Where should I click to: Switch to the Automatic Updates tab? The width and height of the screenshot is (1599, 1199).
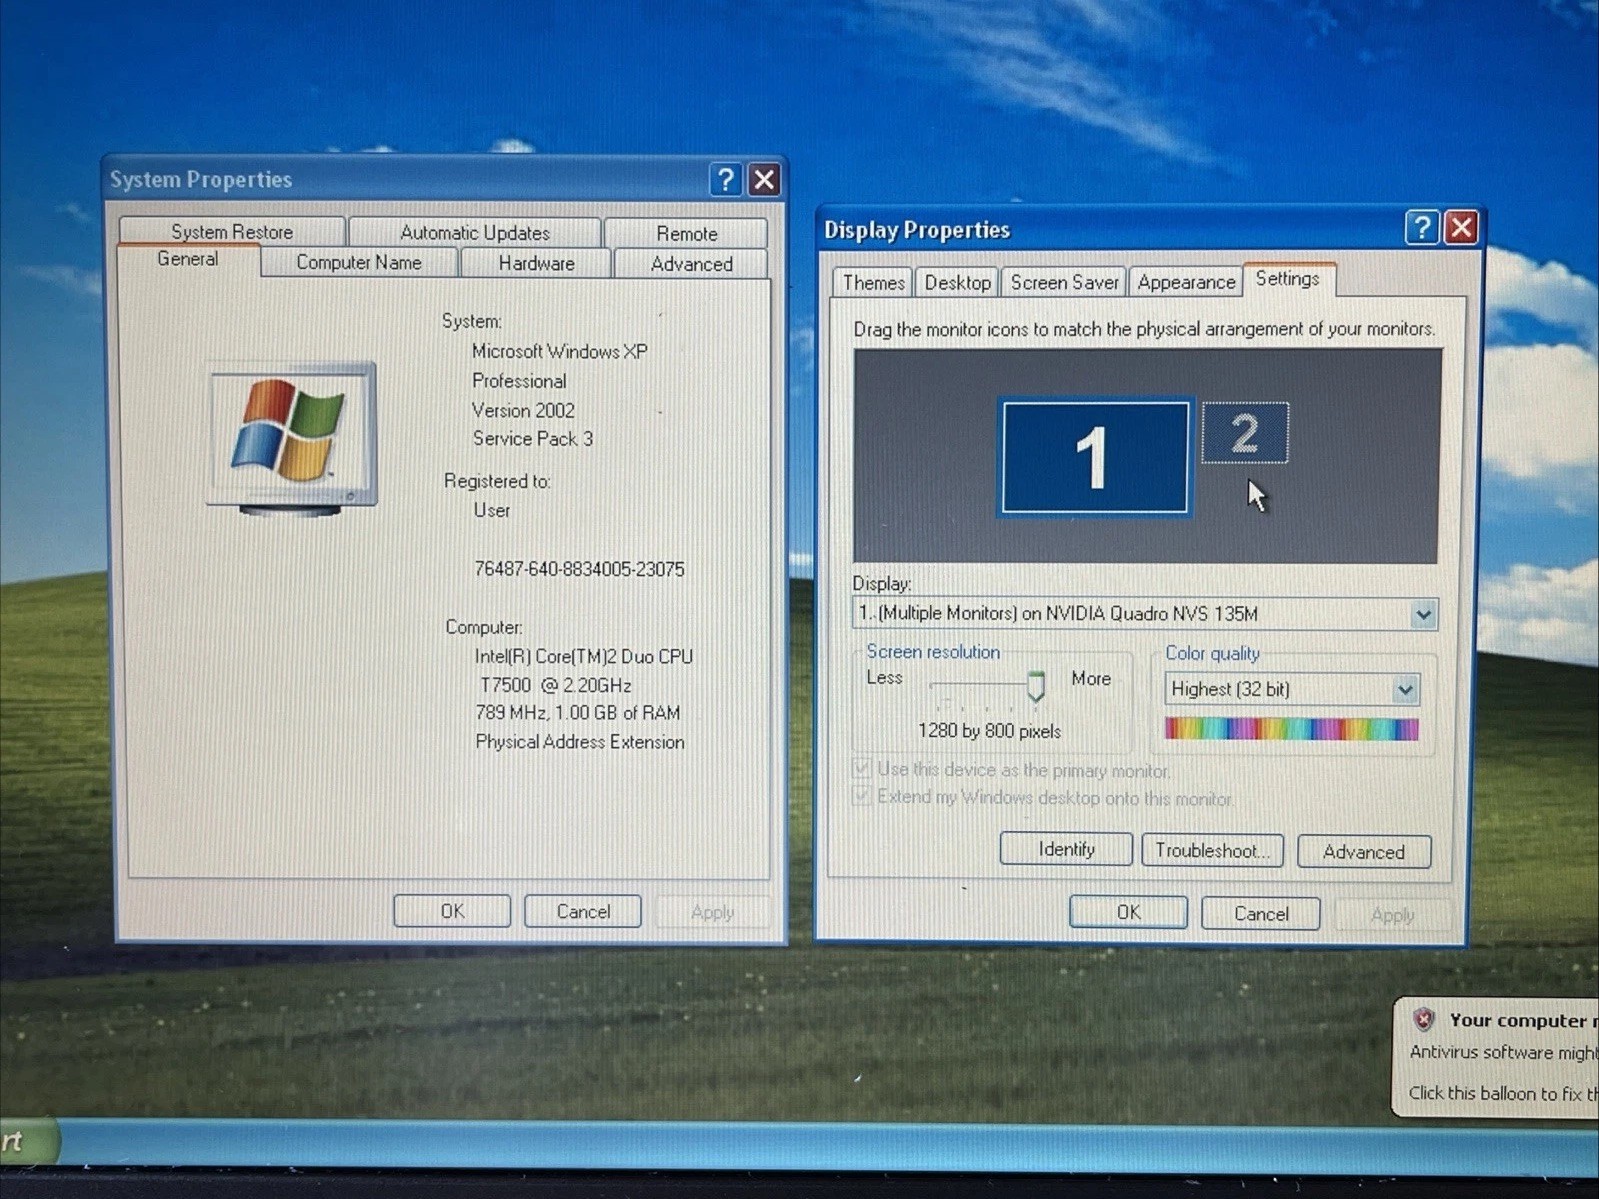coord(475,233)
